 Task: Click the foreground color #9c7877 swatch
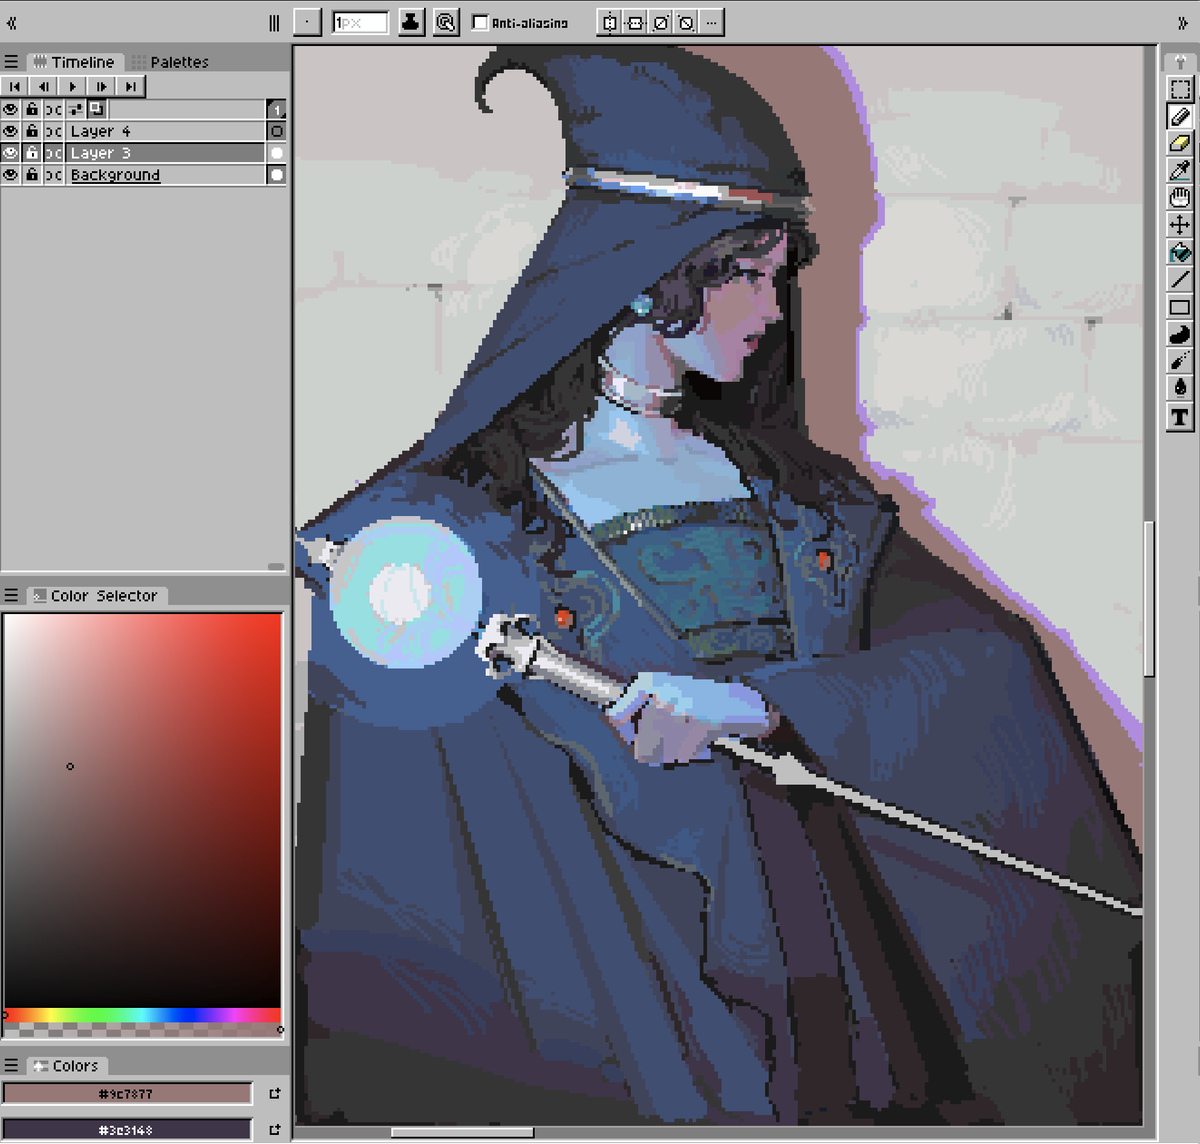(127, 1094)
